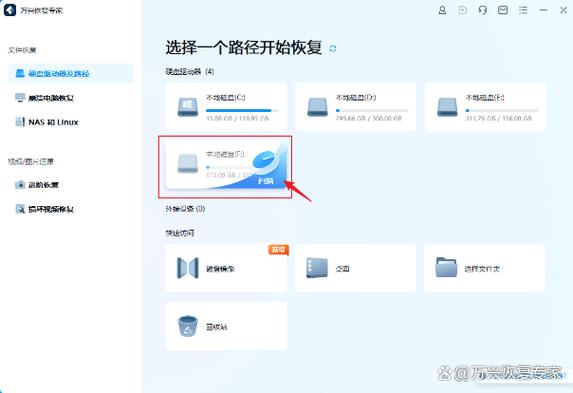Click the hard drive icon in sidebar
Image resolution: width=573 pixels, height=393 pixels.
tap(20, 73)
